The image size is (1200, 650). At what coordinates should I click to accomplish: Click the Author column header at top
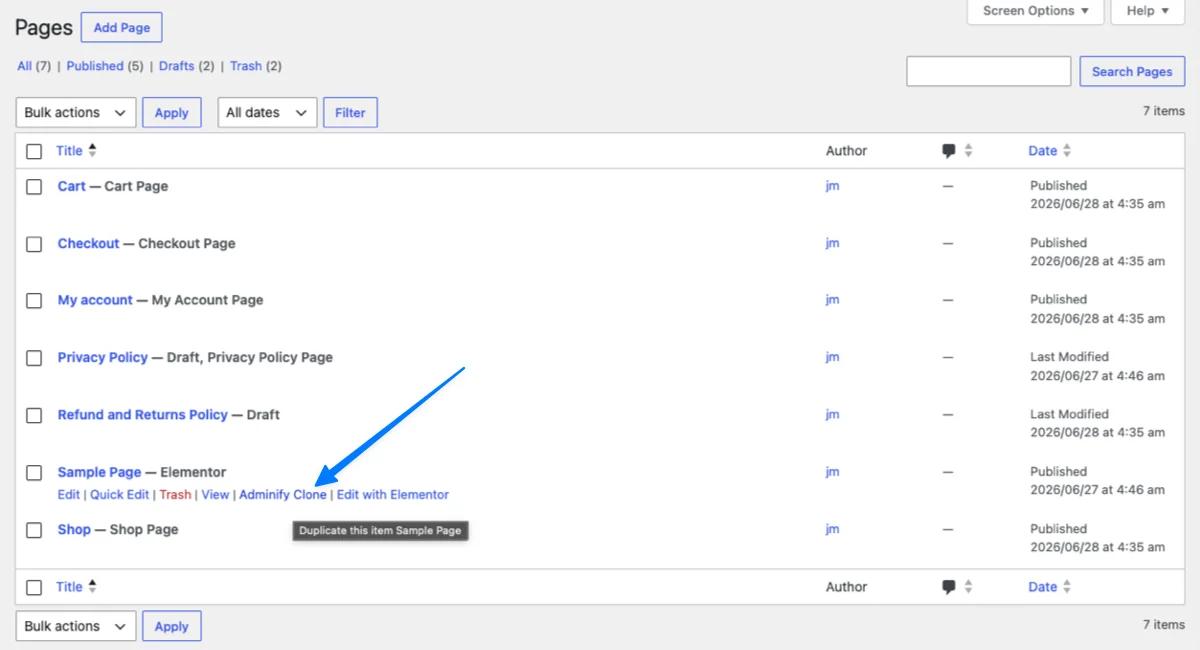pyautogui.click(x=846, y=151)
